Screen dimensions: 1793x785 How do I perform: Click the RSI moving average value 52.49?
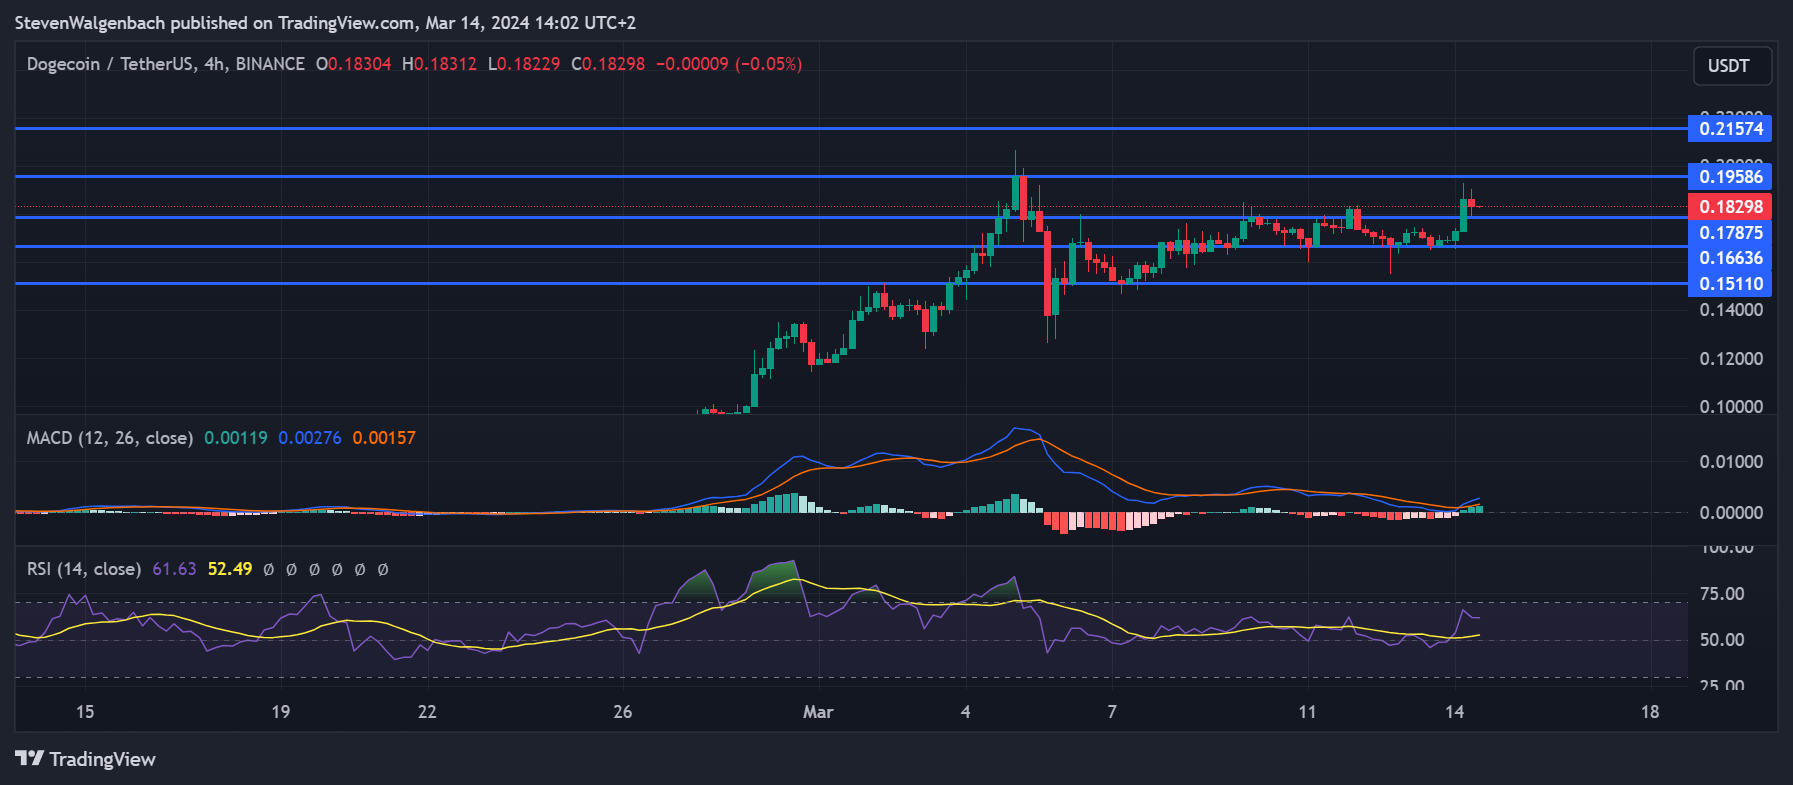coord(230,569)
